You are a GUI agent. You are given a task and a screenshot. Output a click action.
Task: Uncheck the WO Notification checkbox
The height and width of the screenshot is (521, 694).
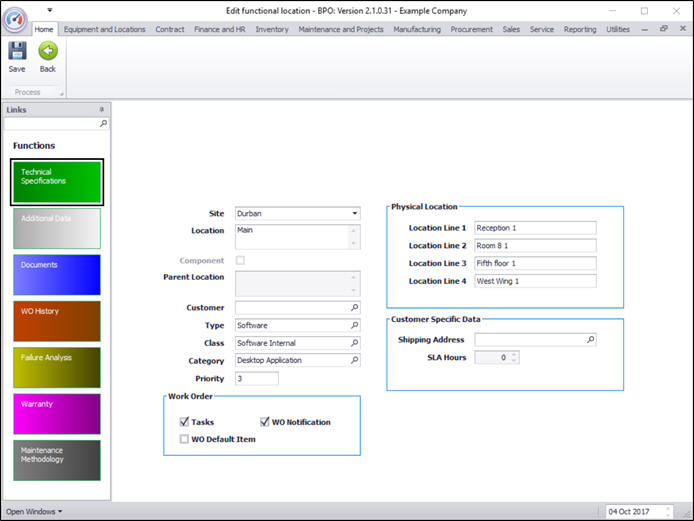pyautogui.click(x=265, y=422)
